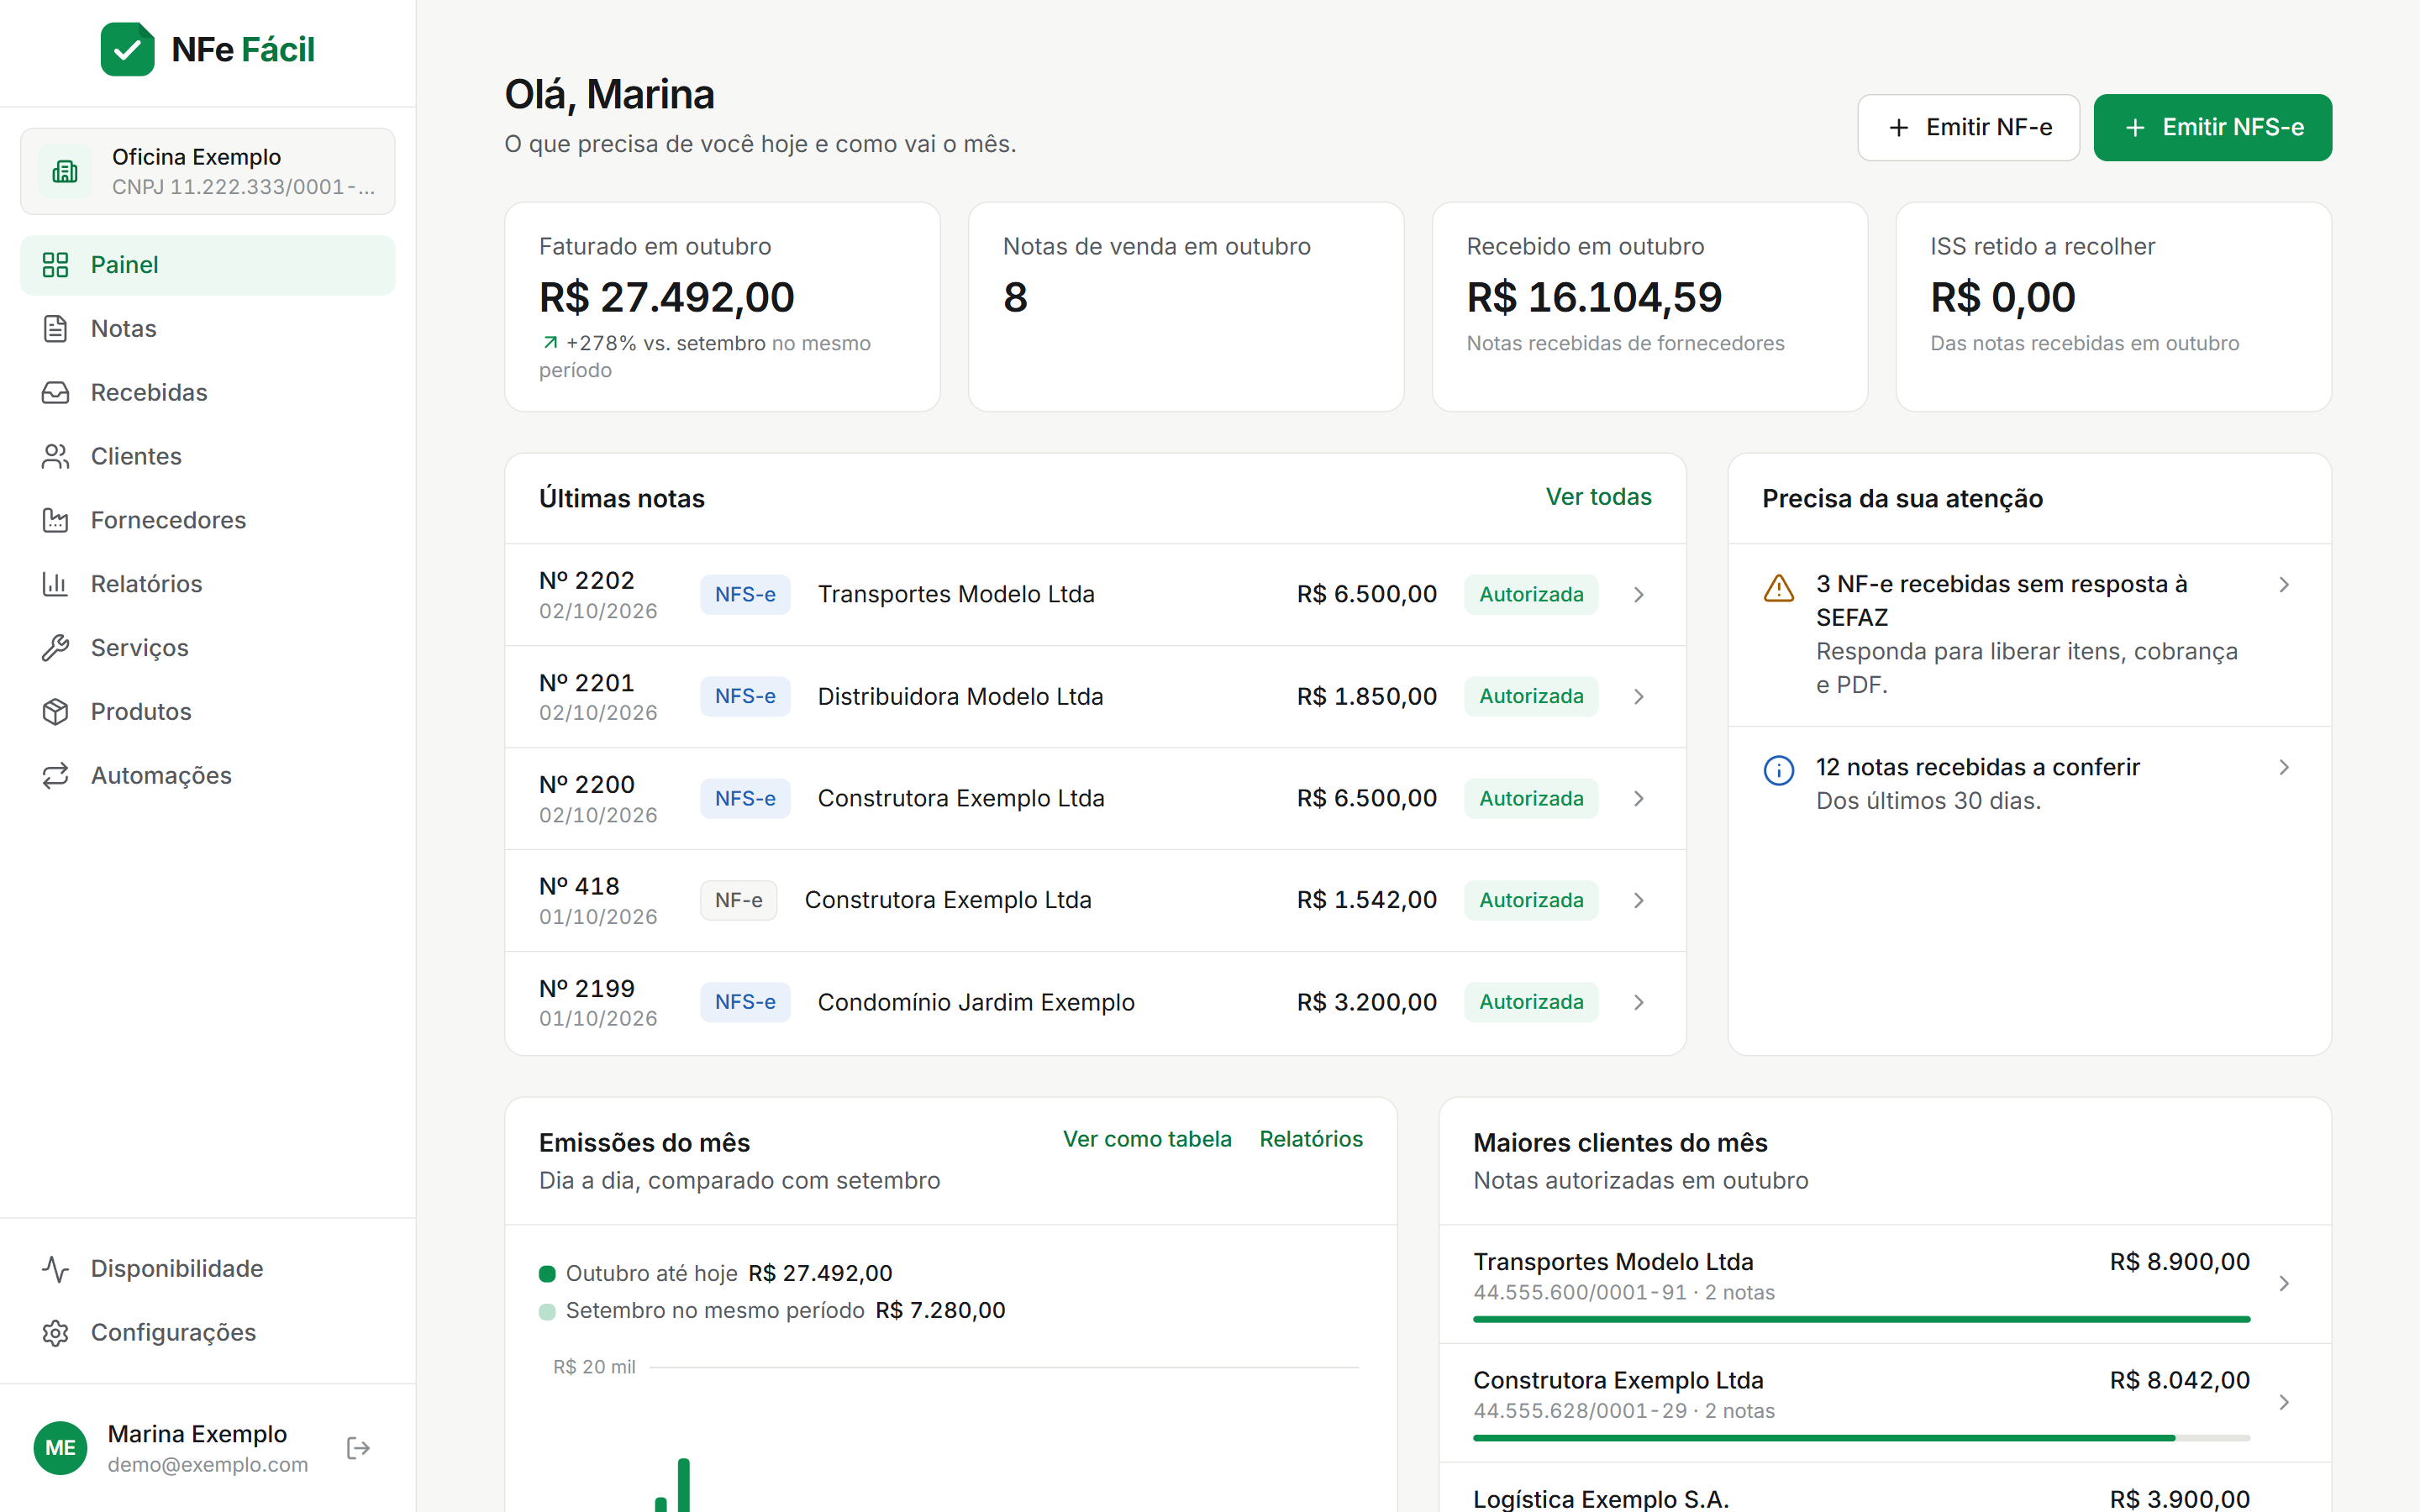Expand nota Nº 2201 chevron
2420x1512 pixels.
pos(1639,697)
